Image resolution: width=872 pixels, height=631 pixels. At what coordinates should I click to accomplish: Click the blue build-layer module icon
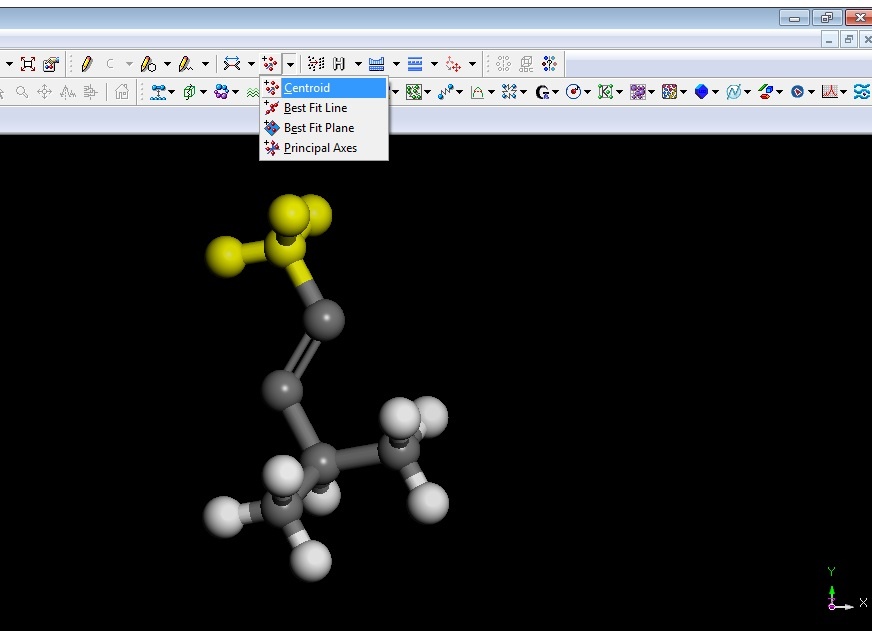[158, 92]
